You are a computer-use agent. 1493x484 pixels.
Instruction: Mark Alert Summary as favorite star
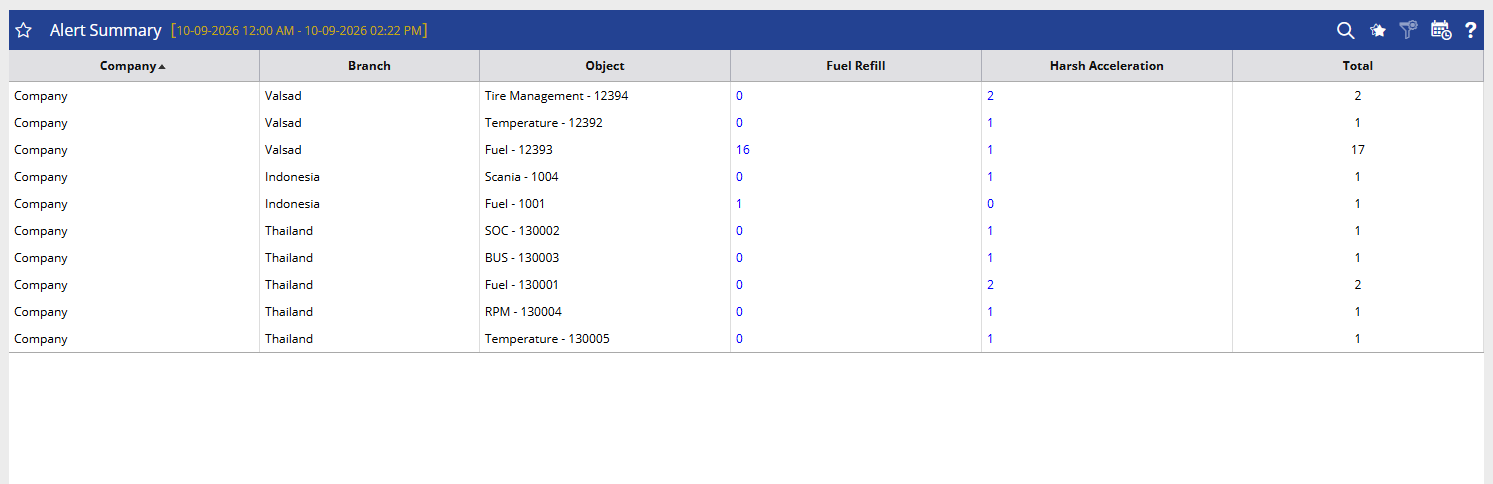click(24, 30)
